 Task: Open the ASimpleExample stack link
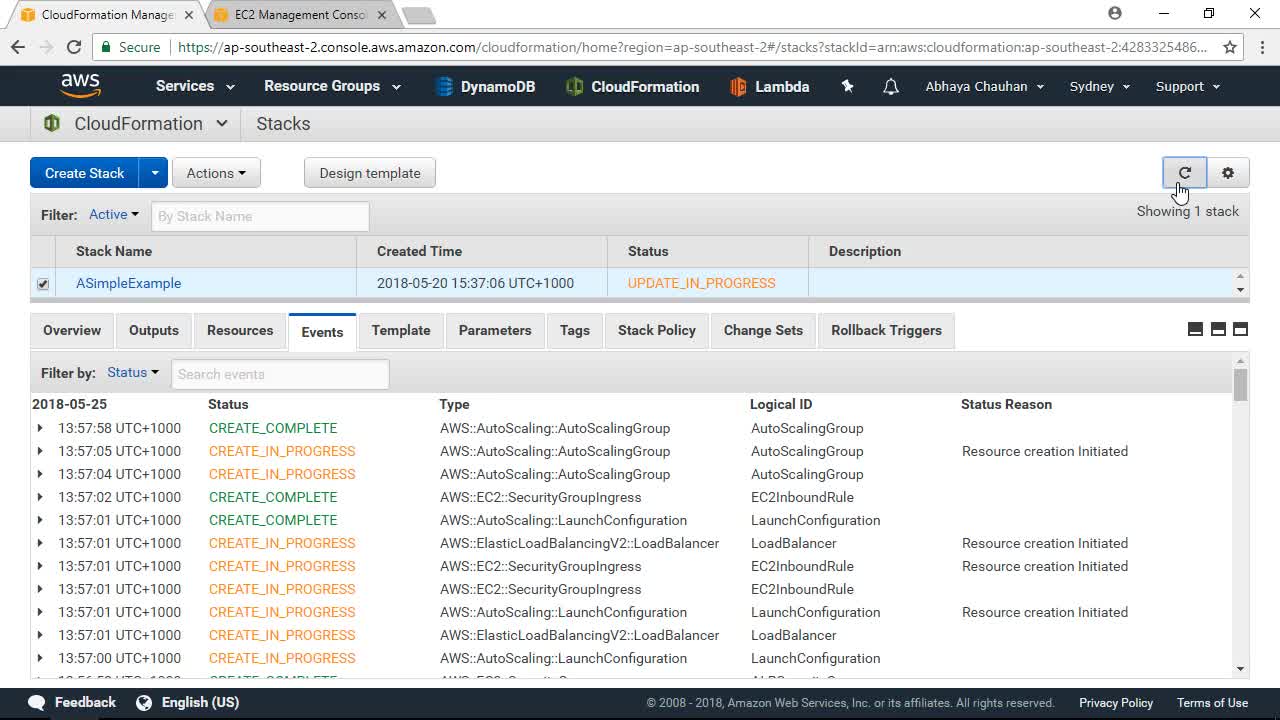point(129,283)
